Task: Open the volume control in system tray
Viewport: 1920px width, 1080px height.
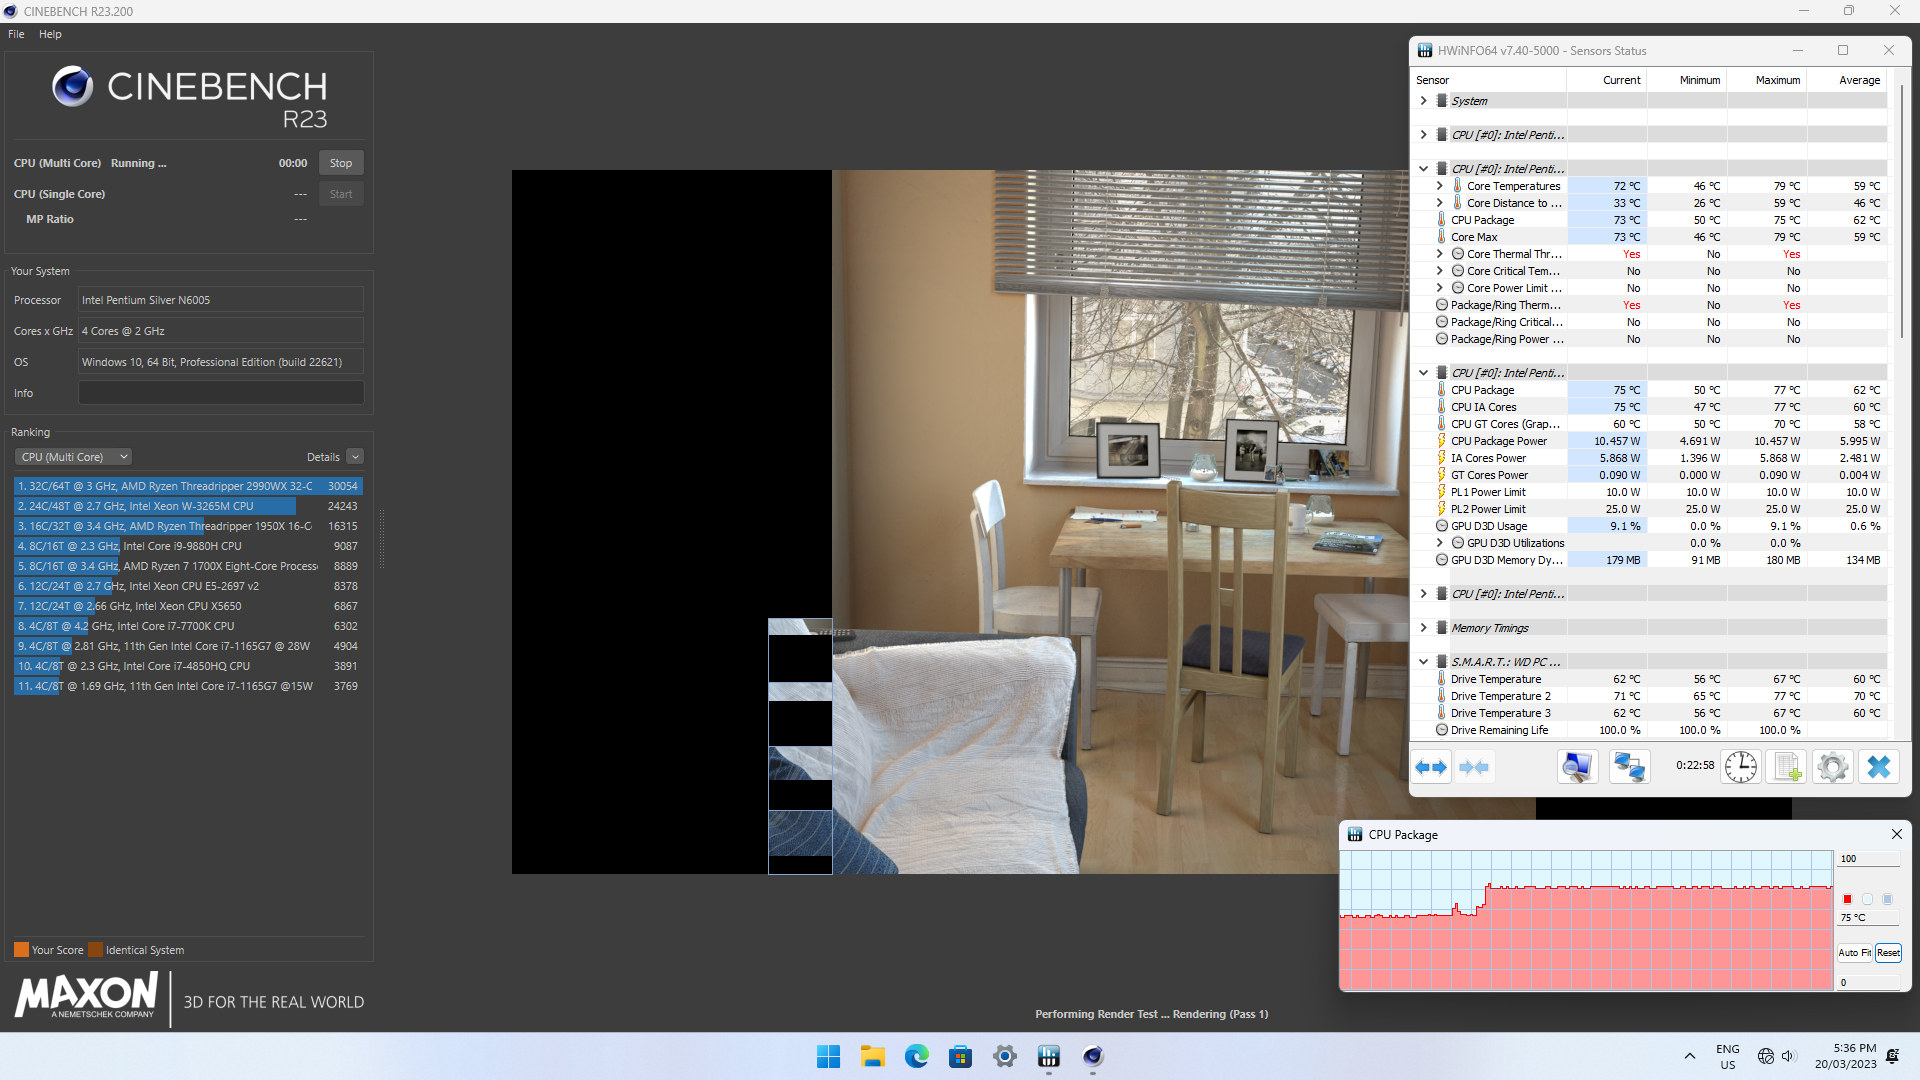Action: 1789,1056
